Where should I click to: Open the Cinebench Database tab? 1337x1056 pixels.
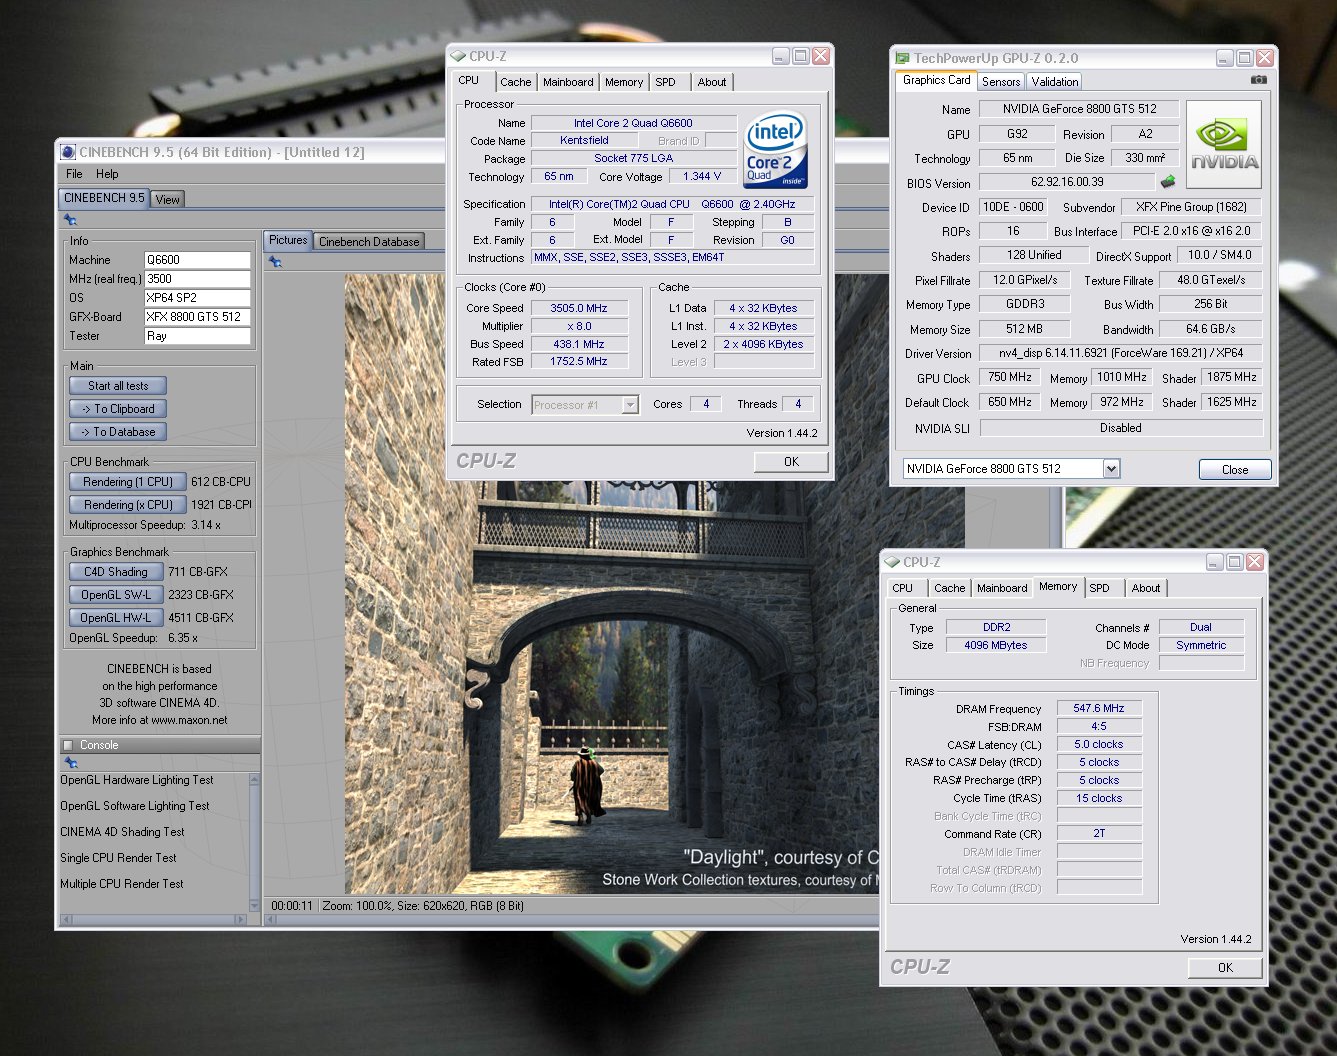coord(369,241)
